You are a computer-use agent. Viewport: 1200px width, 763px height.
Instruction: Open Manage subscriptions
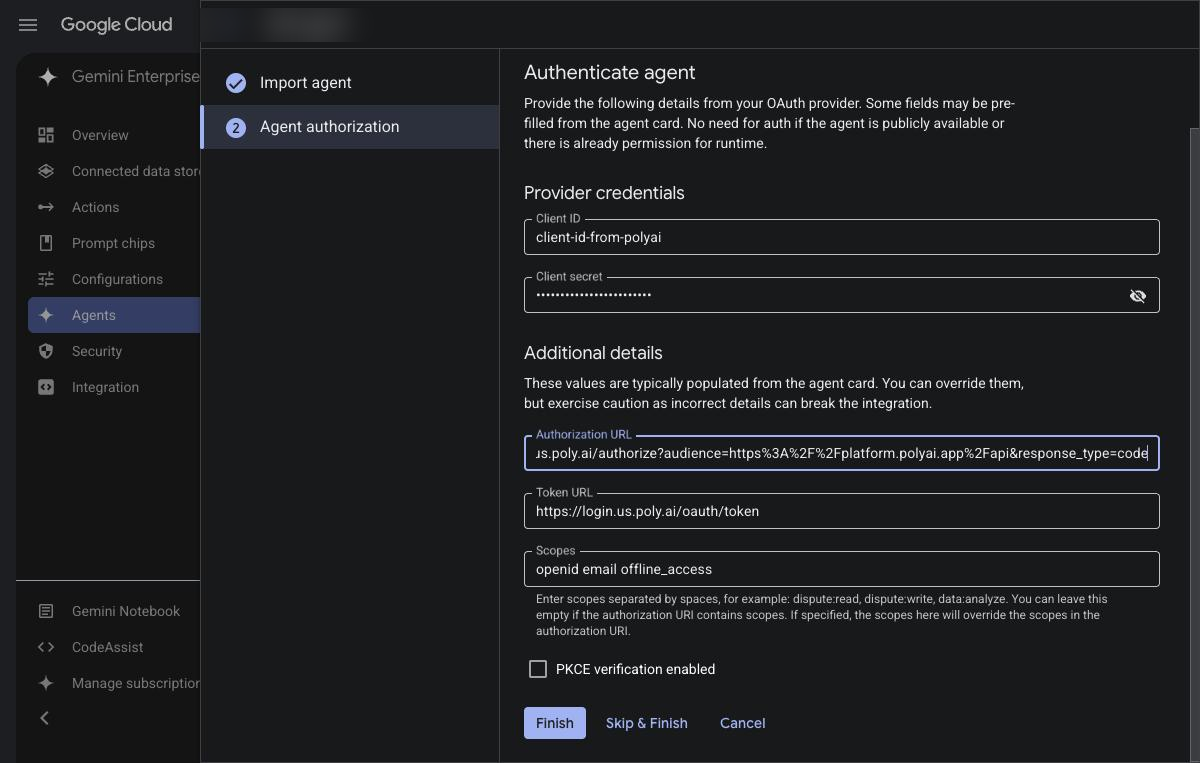114,683
